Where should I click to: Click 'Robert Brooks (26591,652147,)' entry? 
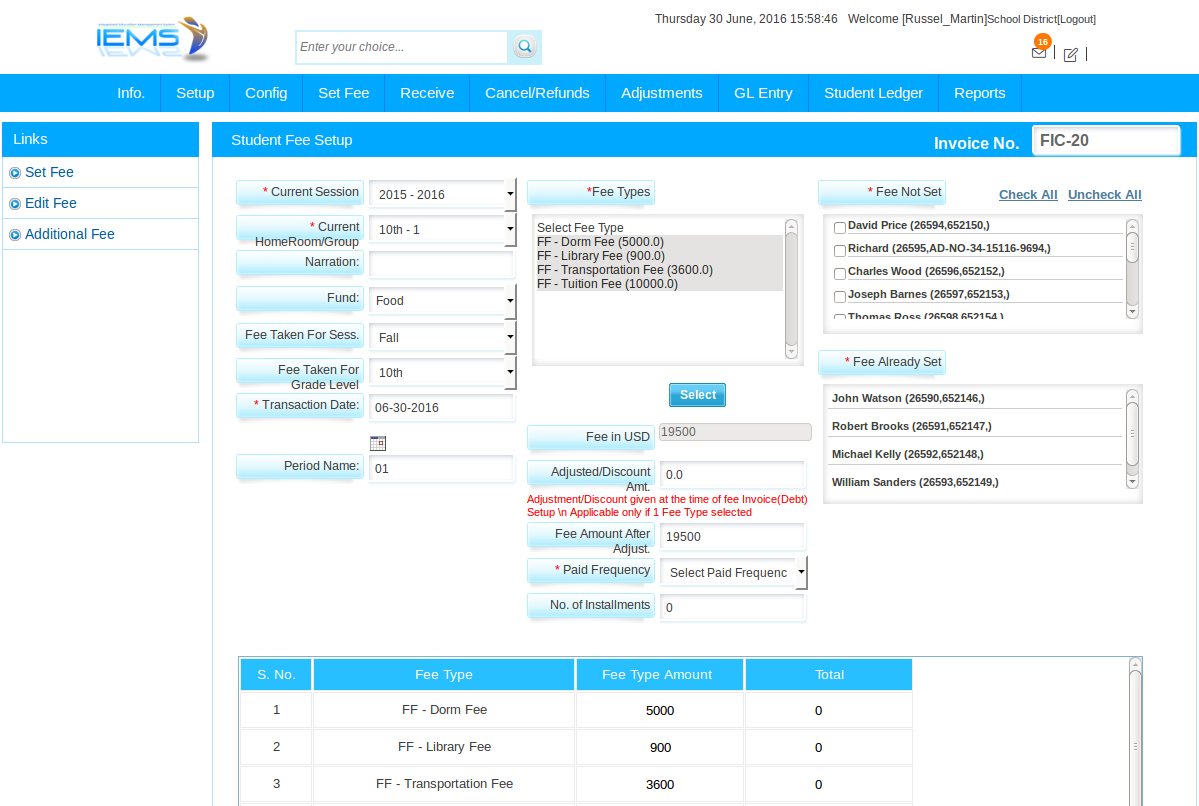point(911,426)
